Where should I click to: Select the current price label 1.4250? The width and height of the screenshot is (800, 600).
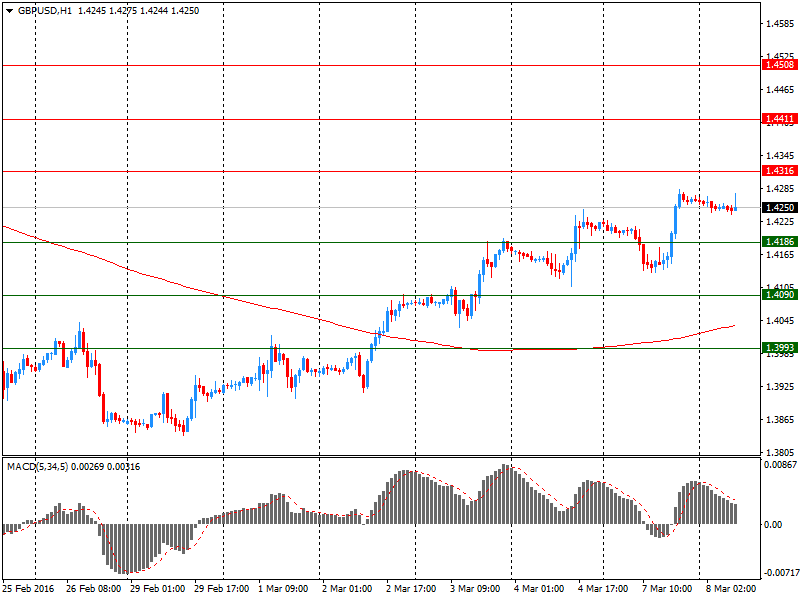[780, 208]
